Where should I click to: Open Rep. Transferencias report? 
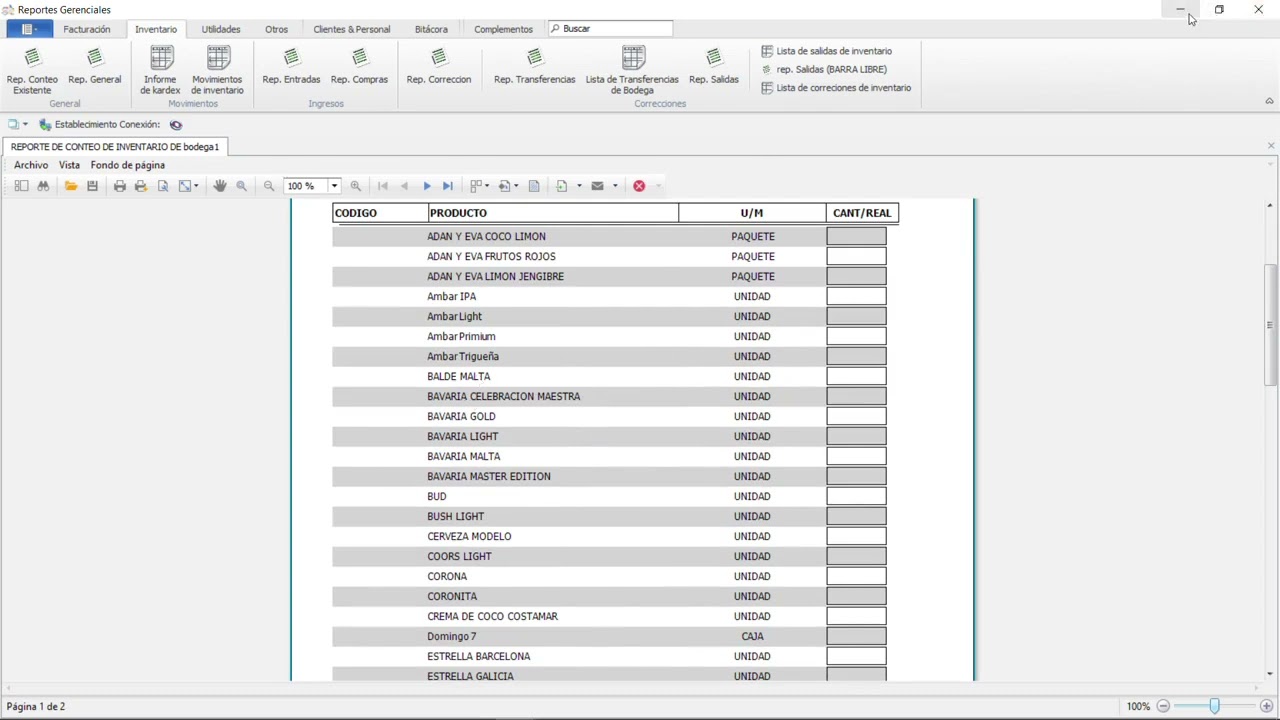(534, 66)
